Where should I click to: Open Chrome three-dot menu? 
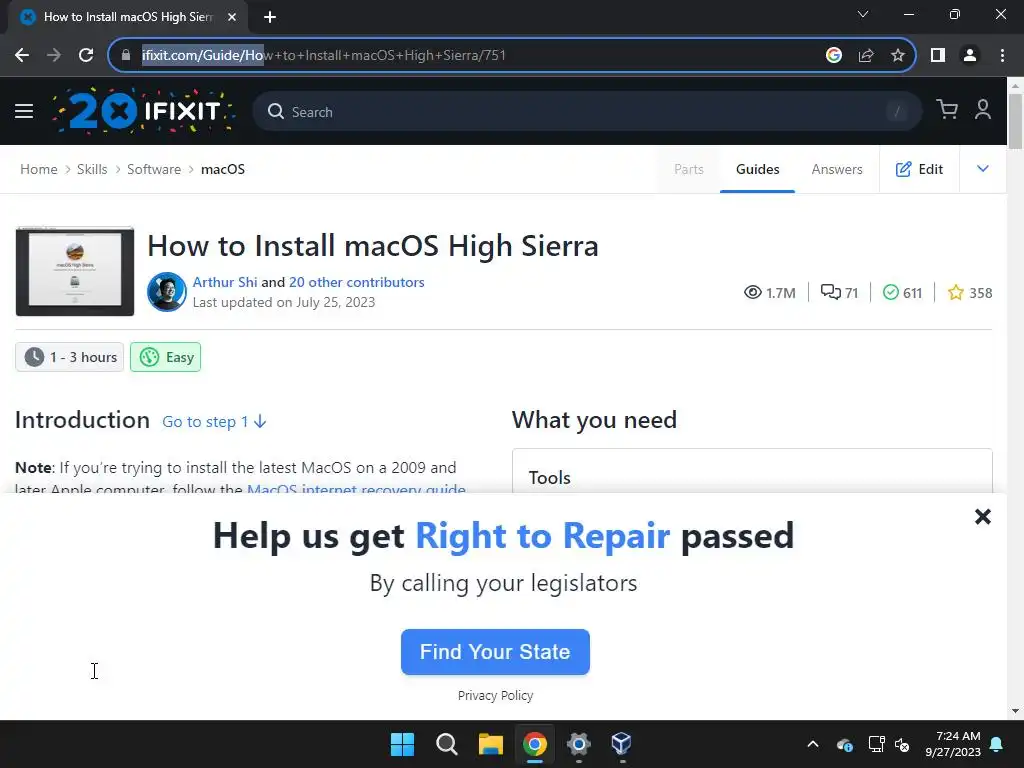1002,56
